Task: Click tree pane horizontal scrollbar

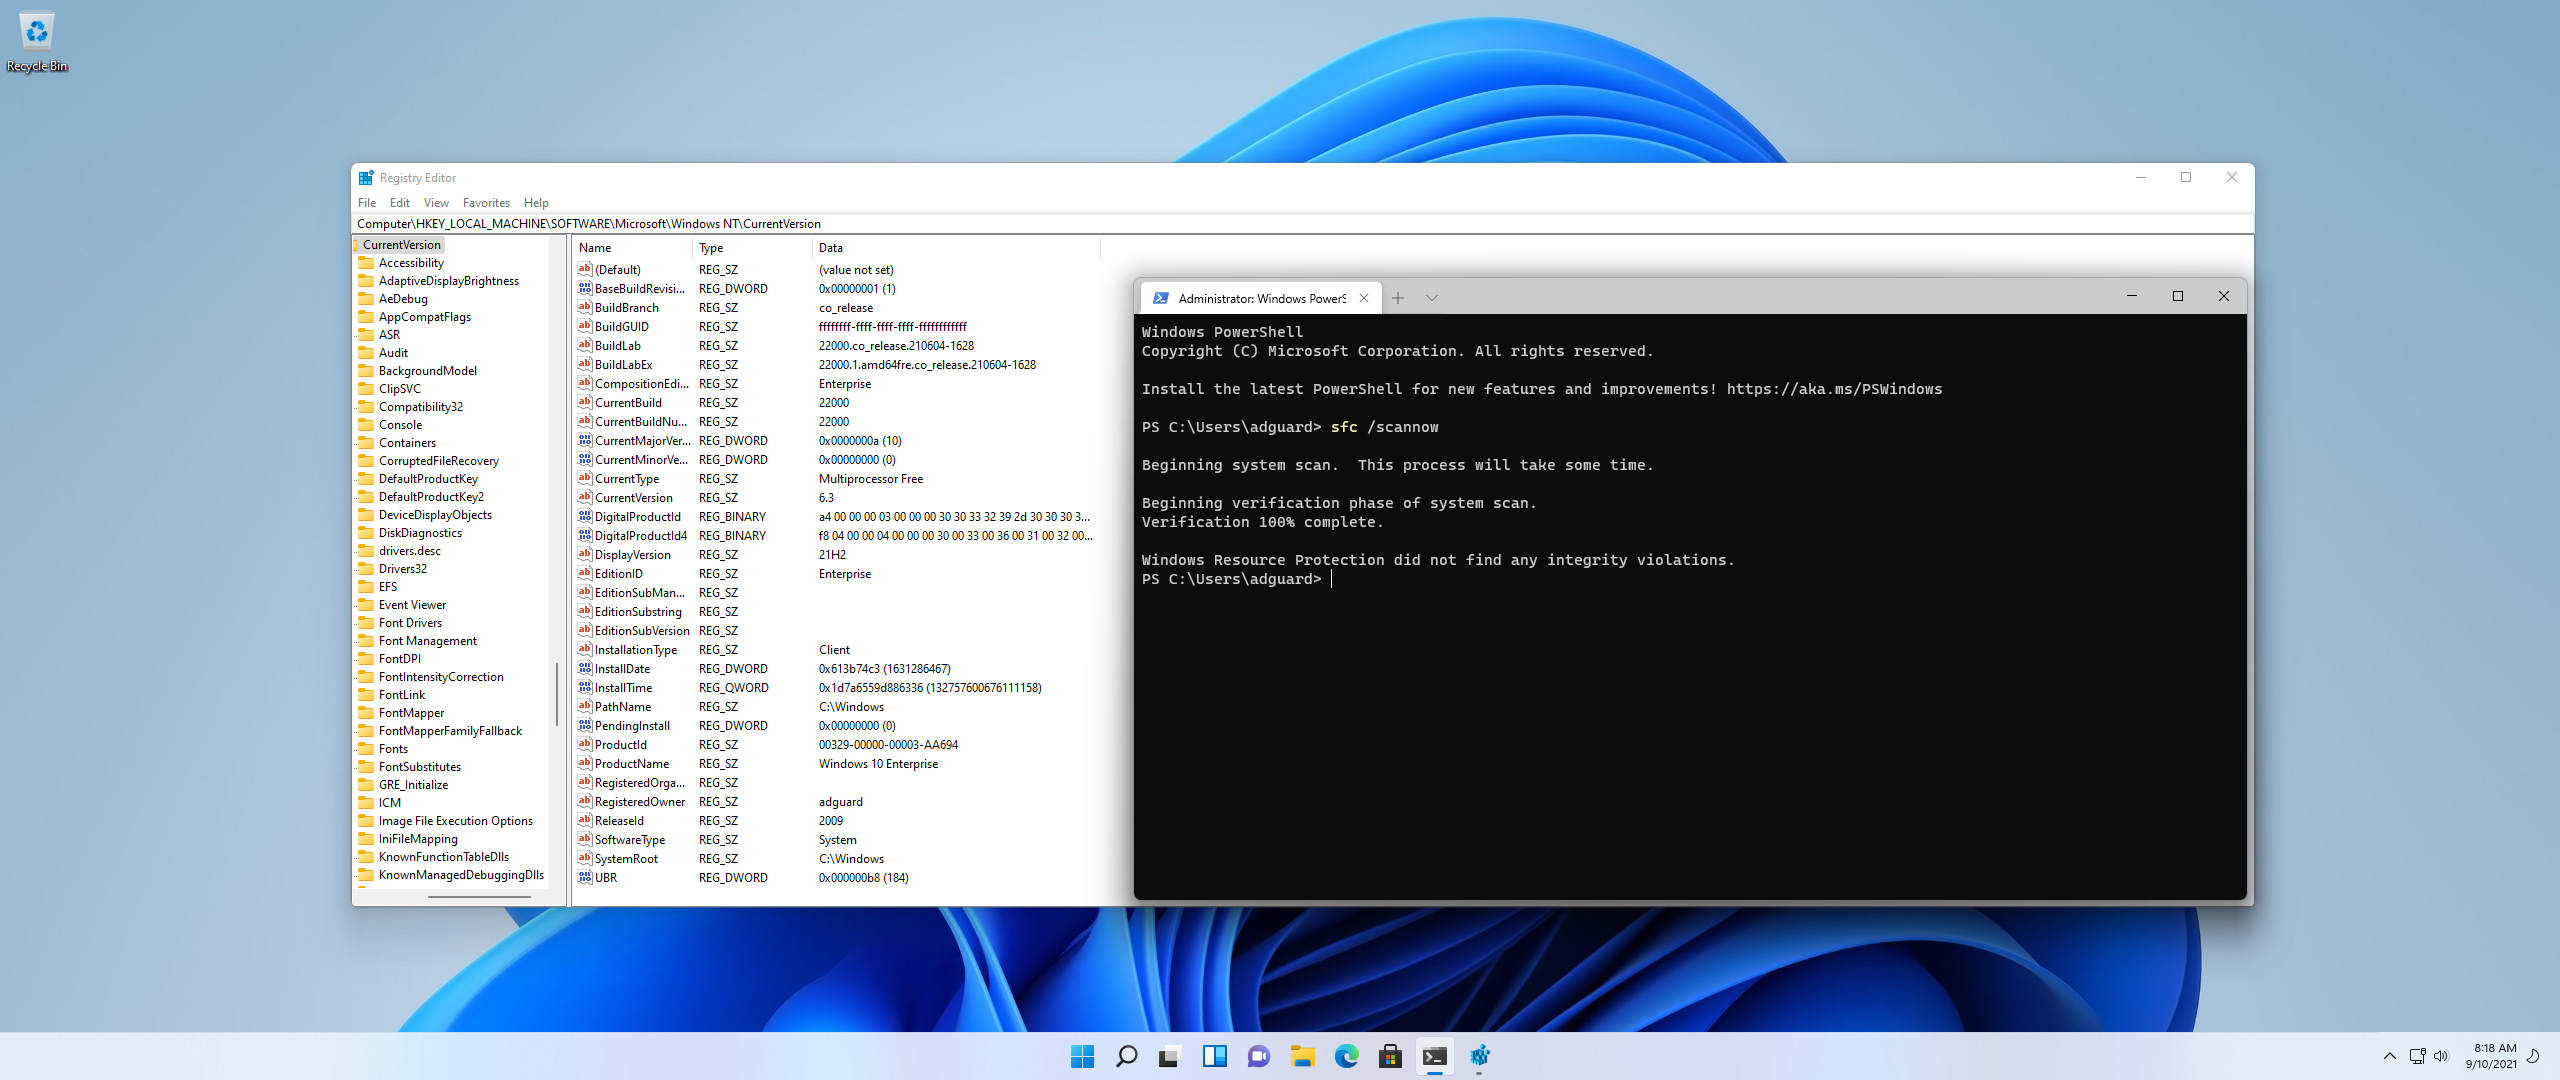Action: 479,897
